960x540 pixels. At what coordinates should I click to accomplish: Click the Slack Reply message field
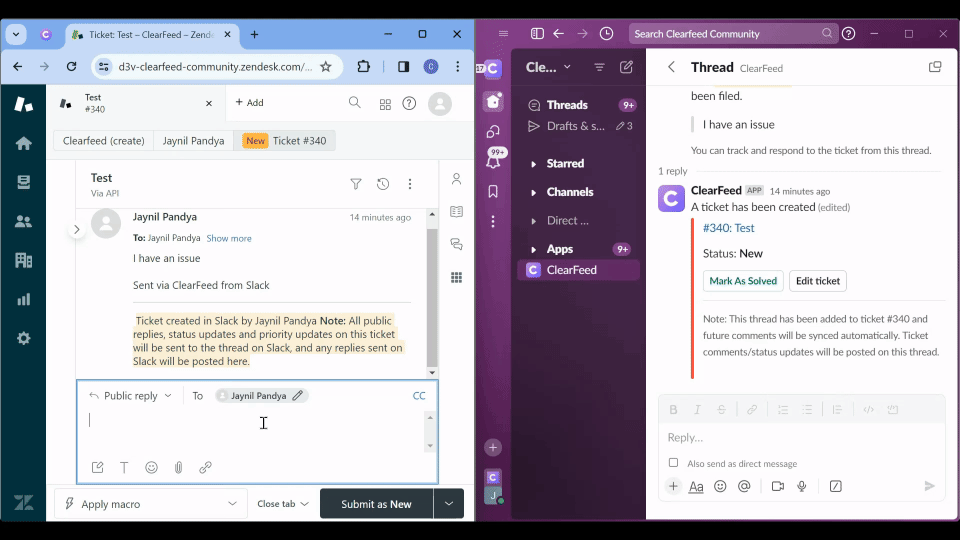tap(800, 438)
